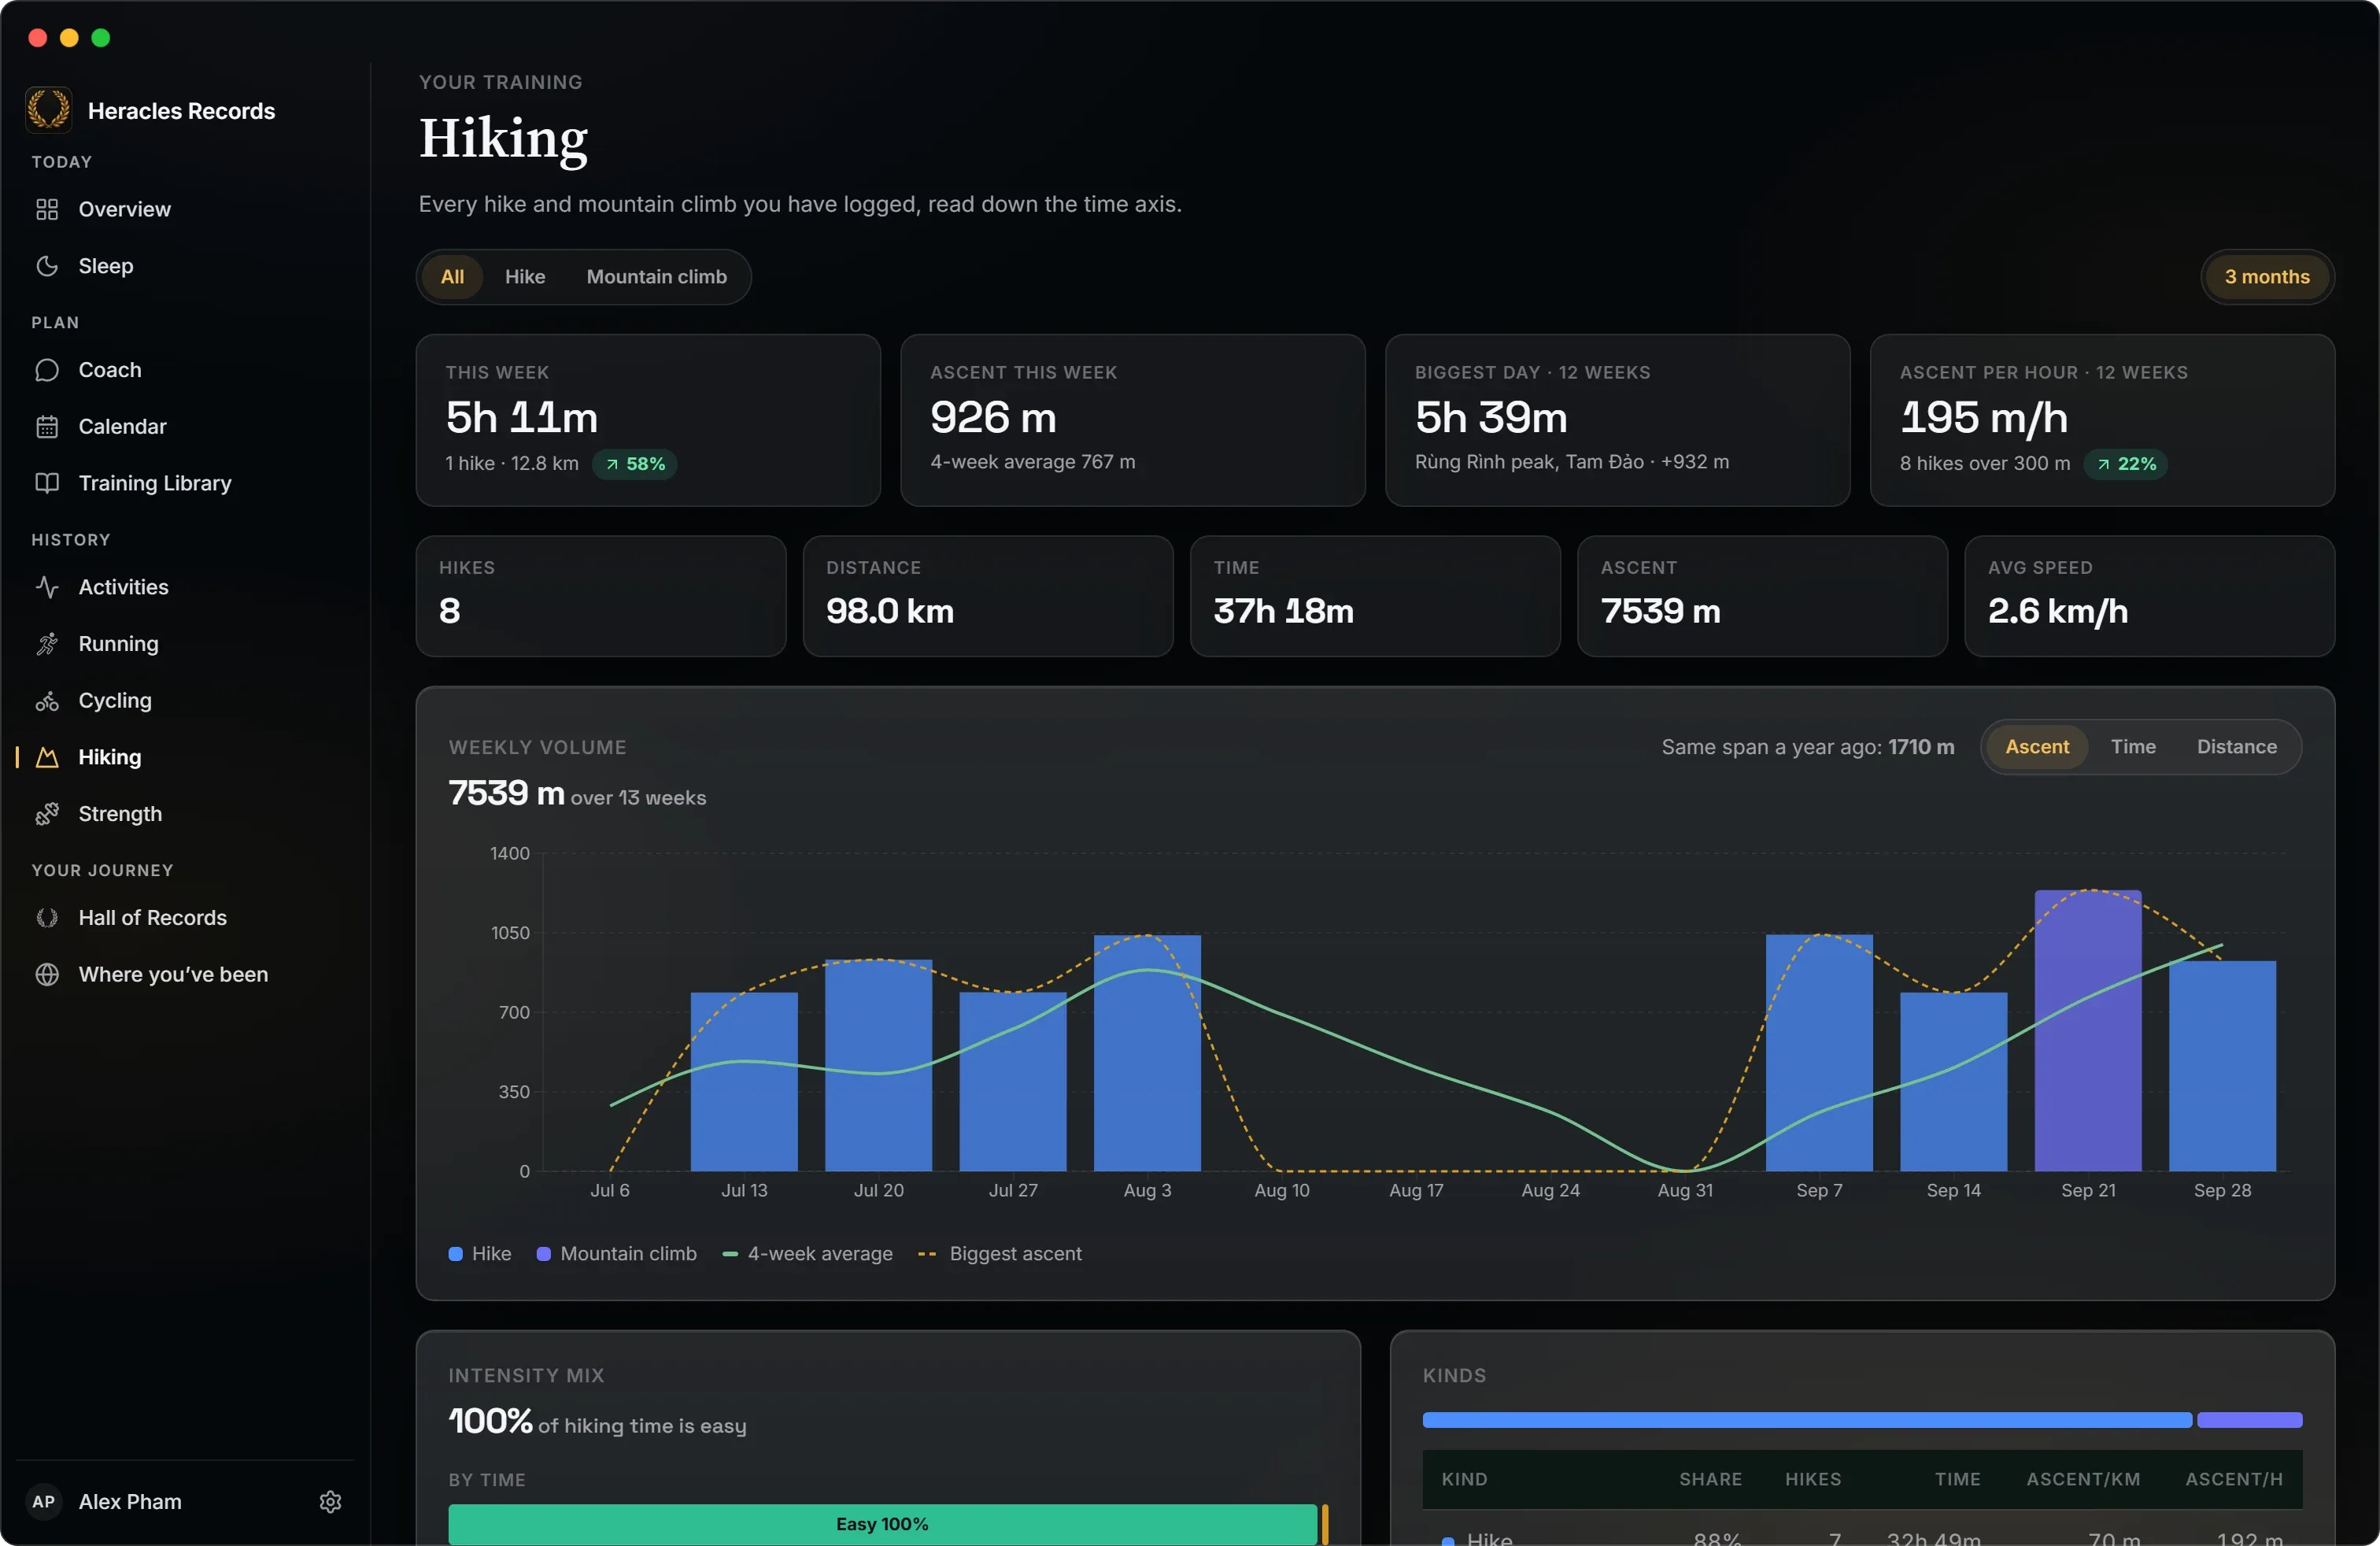Viewport: 2380px width, 1546px height.
Task: Open the Biggest Day 5h 39m card
Action: tap(1617, 420)
